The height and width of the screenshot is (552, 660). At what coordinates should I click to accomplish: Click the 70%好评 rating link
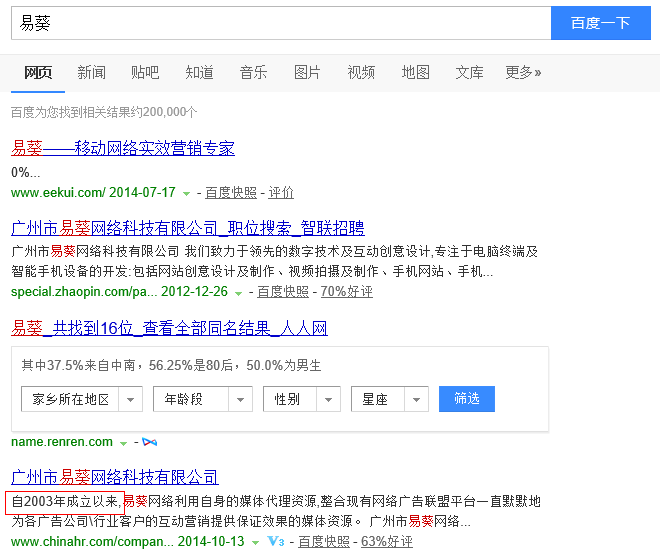click(347, 292)
